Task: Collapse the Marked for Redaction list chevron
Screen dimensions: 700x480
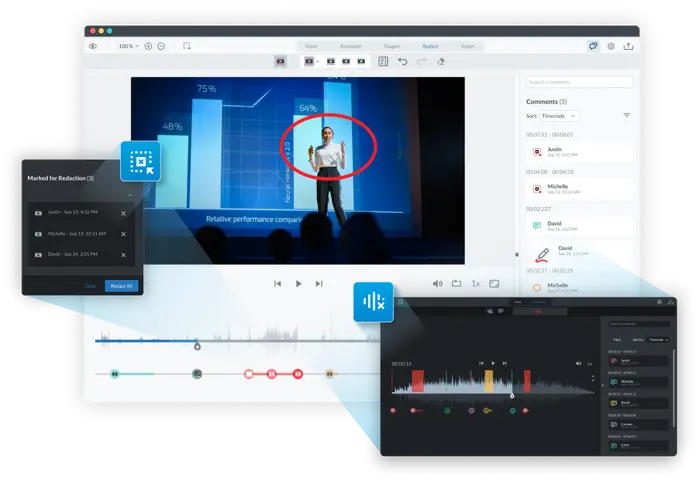Action: pos(130,195)
